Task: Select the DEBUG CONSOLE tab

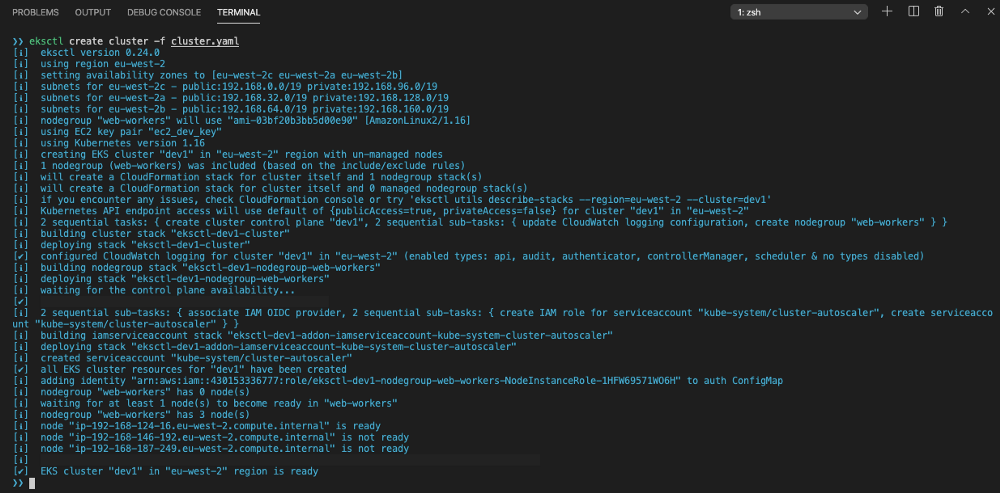Action: [x=164, y=12]
